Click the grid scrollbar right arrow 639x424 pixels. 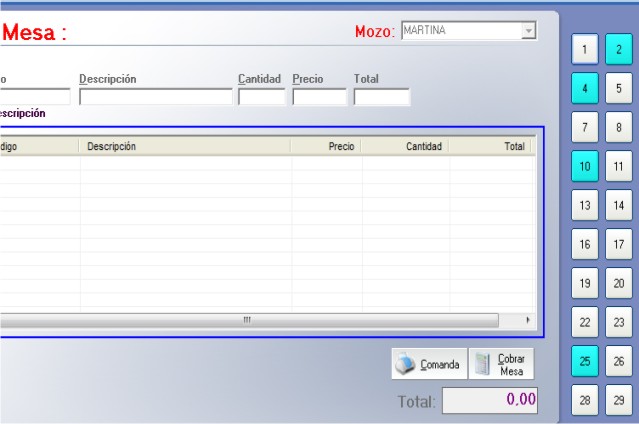point(528,320)
